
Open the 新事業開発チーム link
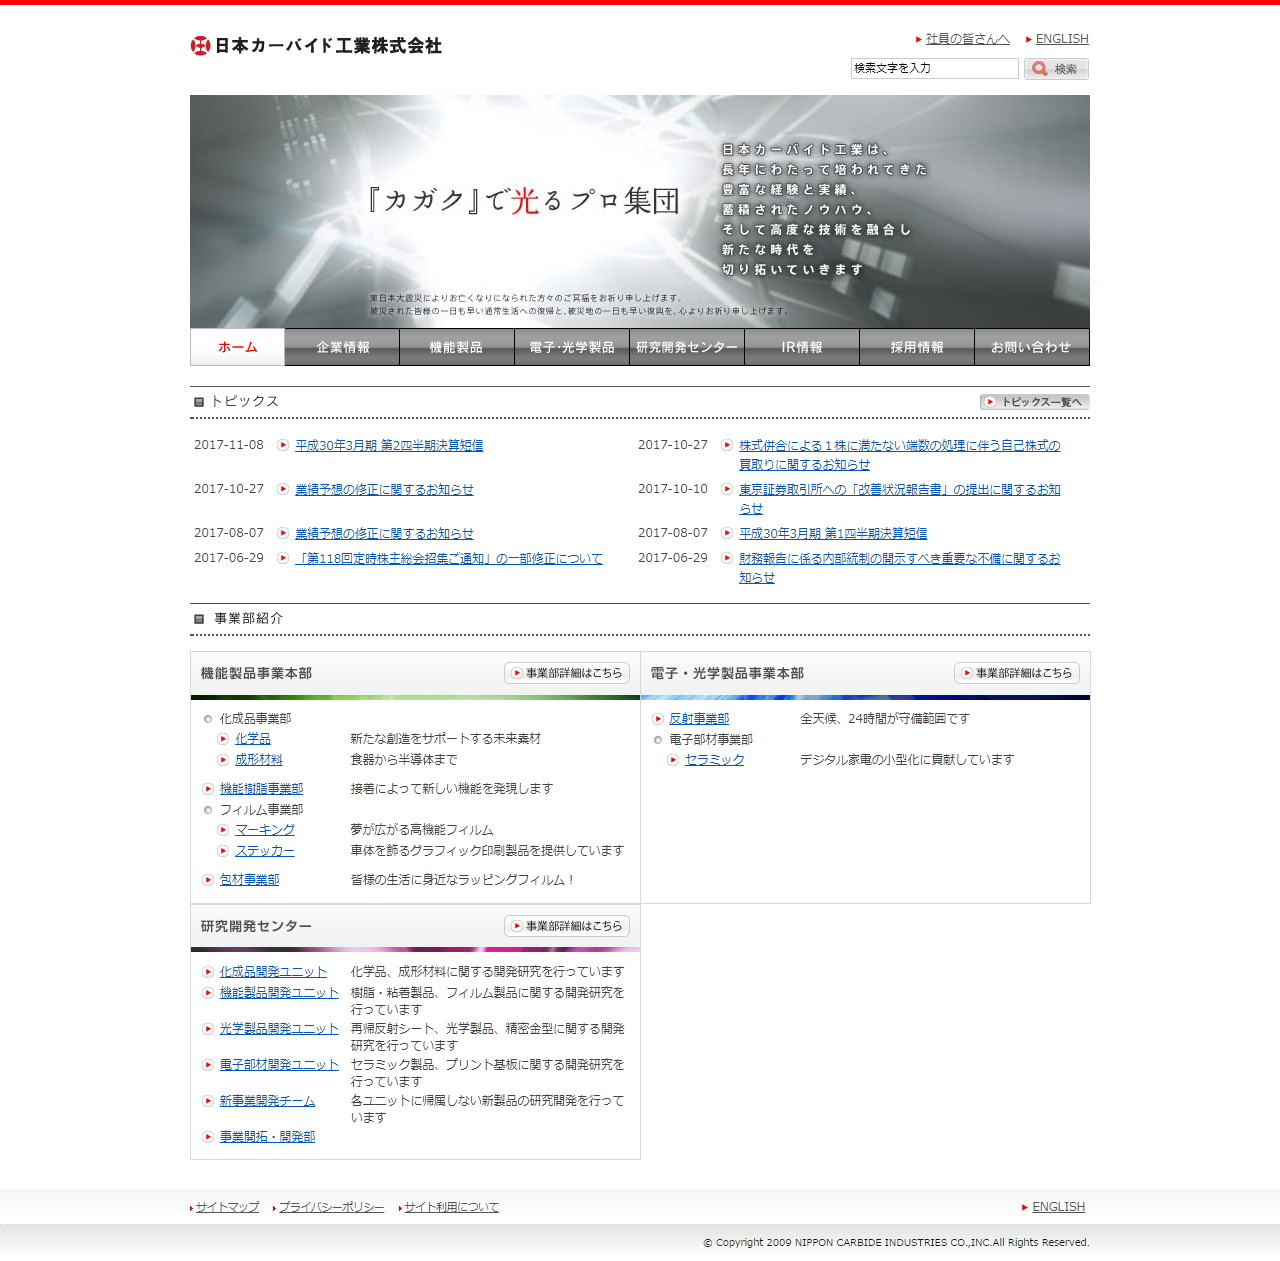(267, 1101)
